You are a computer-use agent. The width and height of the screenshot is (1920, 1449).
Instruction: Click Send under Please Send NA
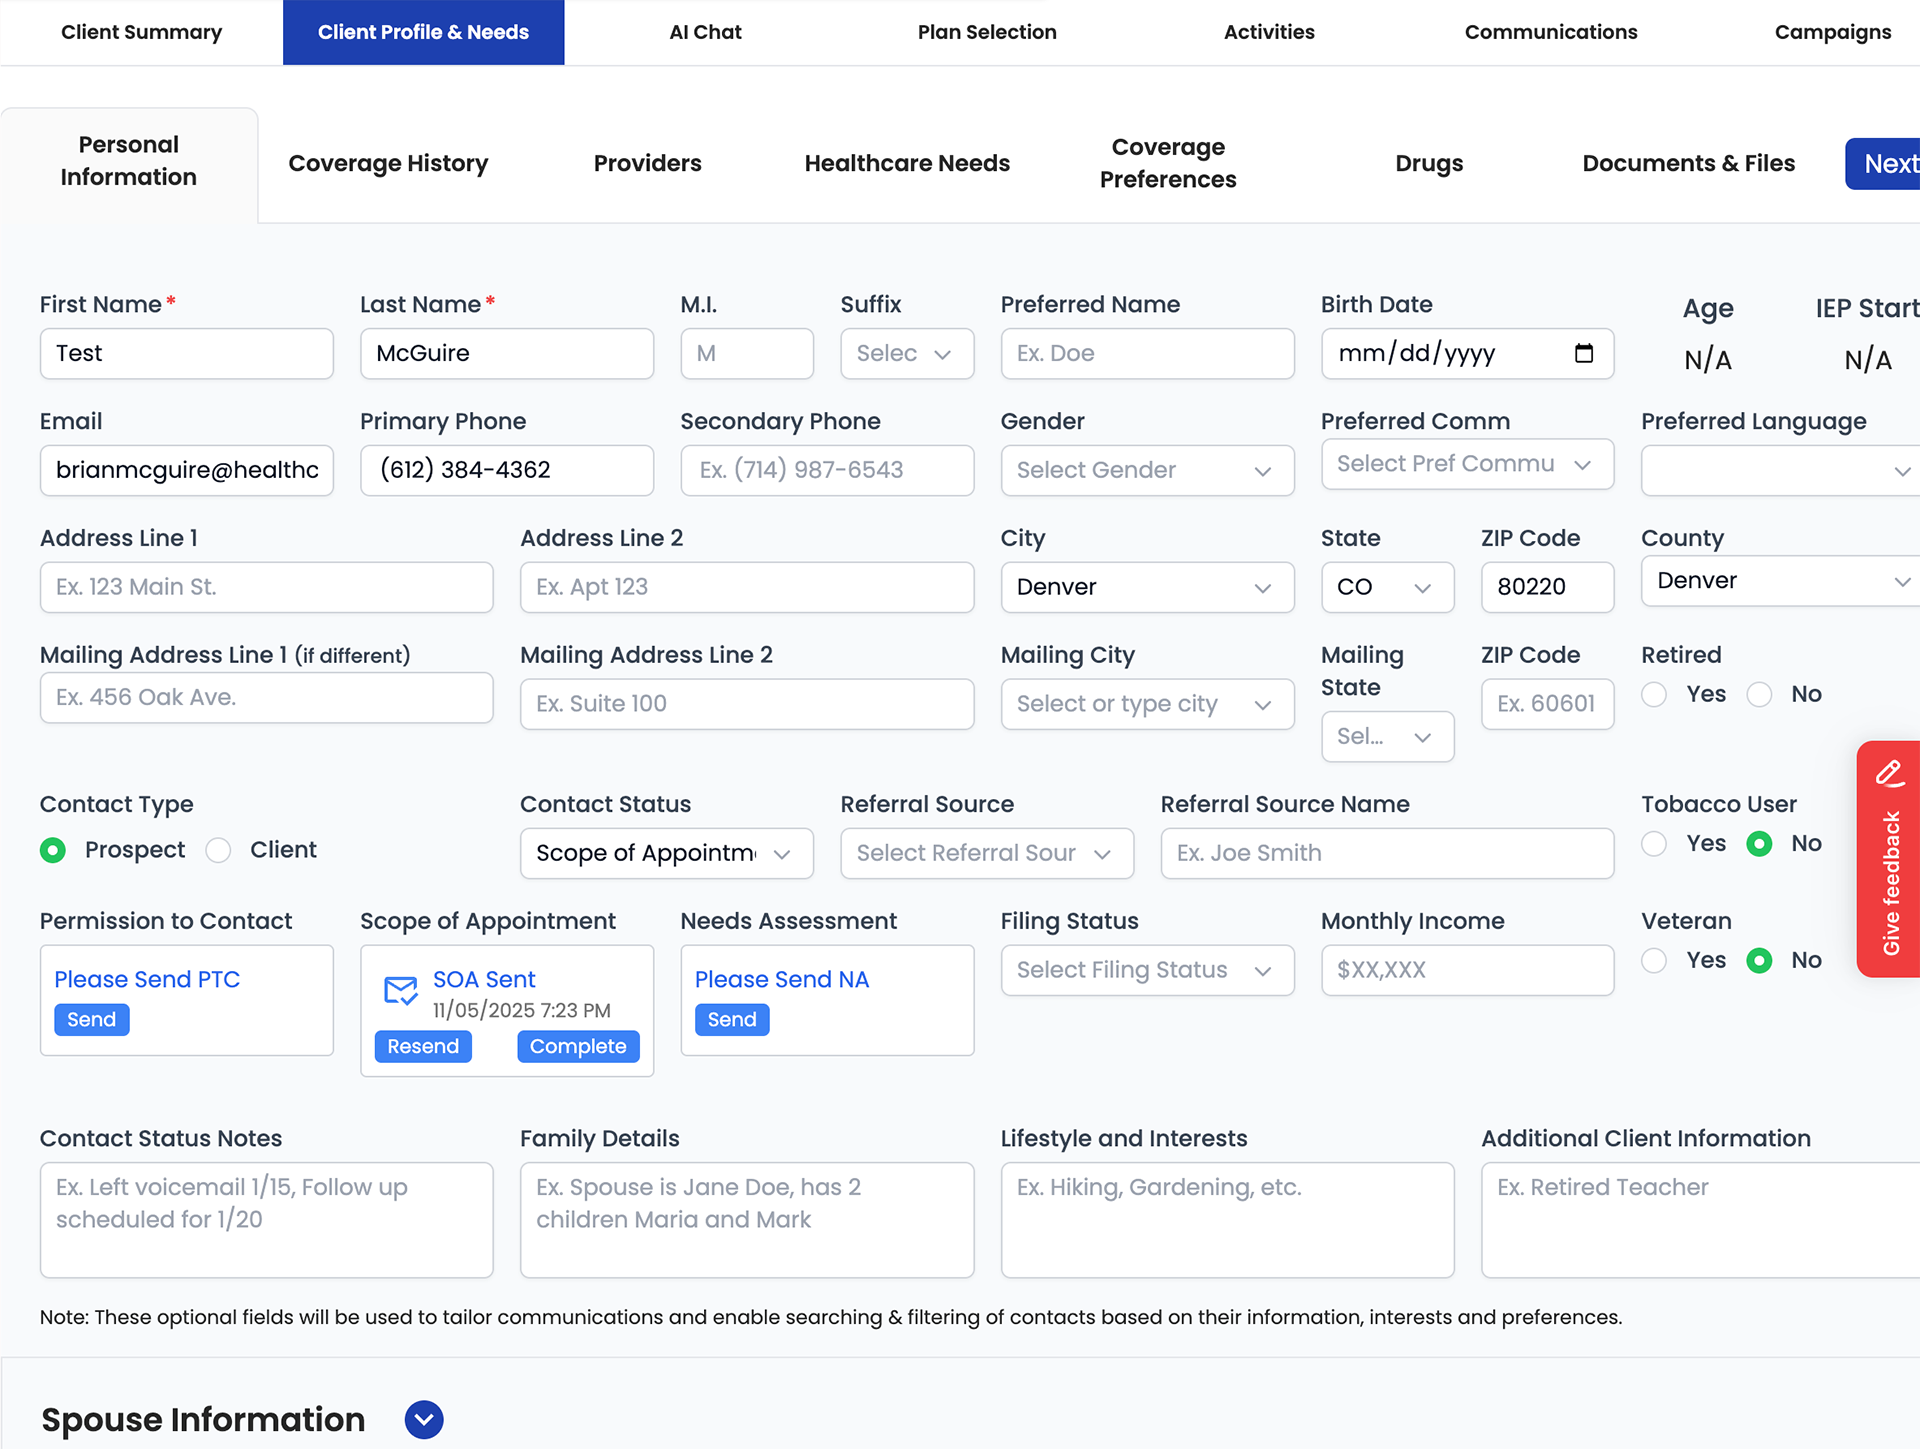tap(731, 1019)
